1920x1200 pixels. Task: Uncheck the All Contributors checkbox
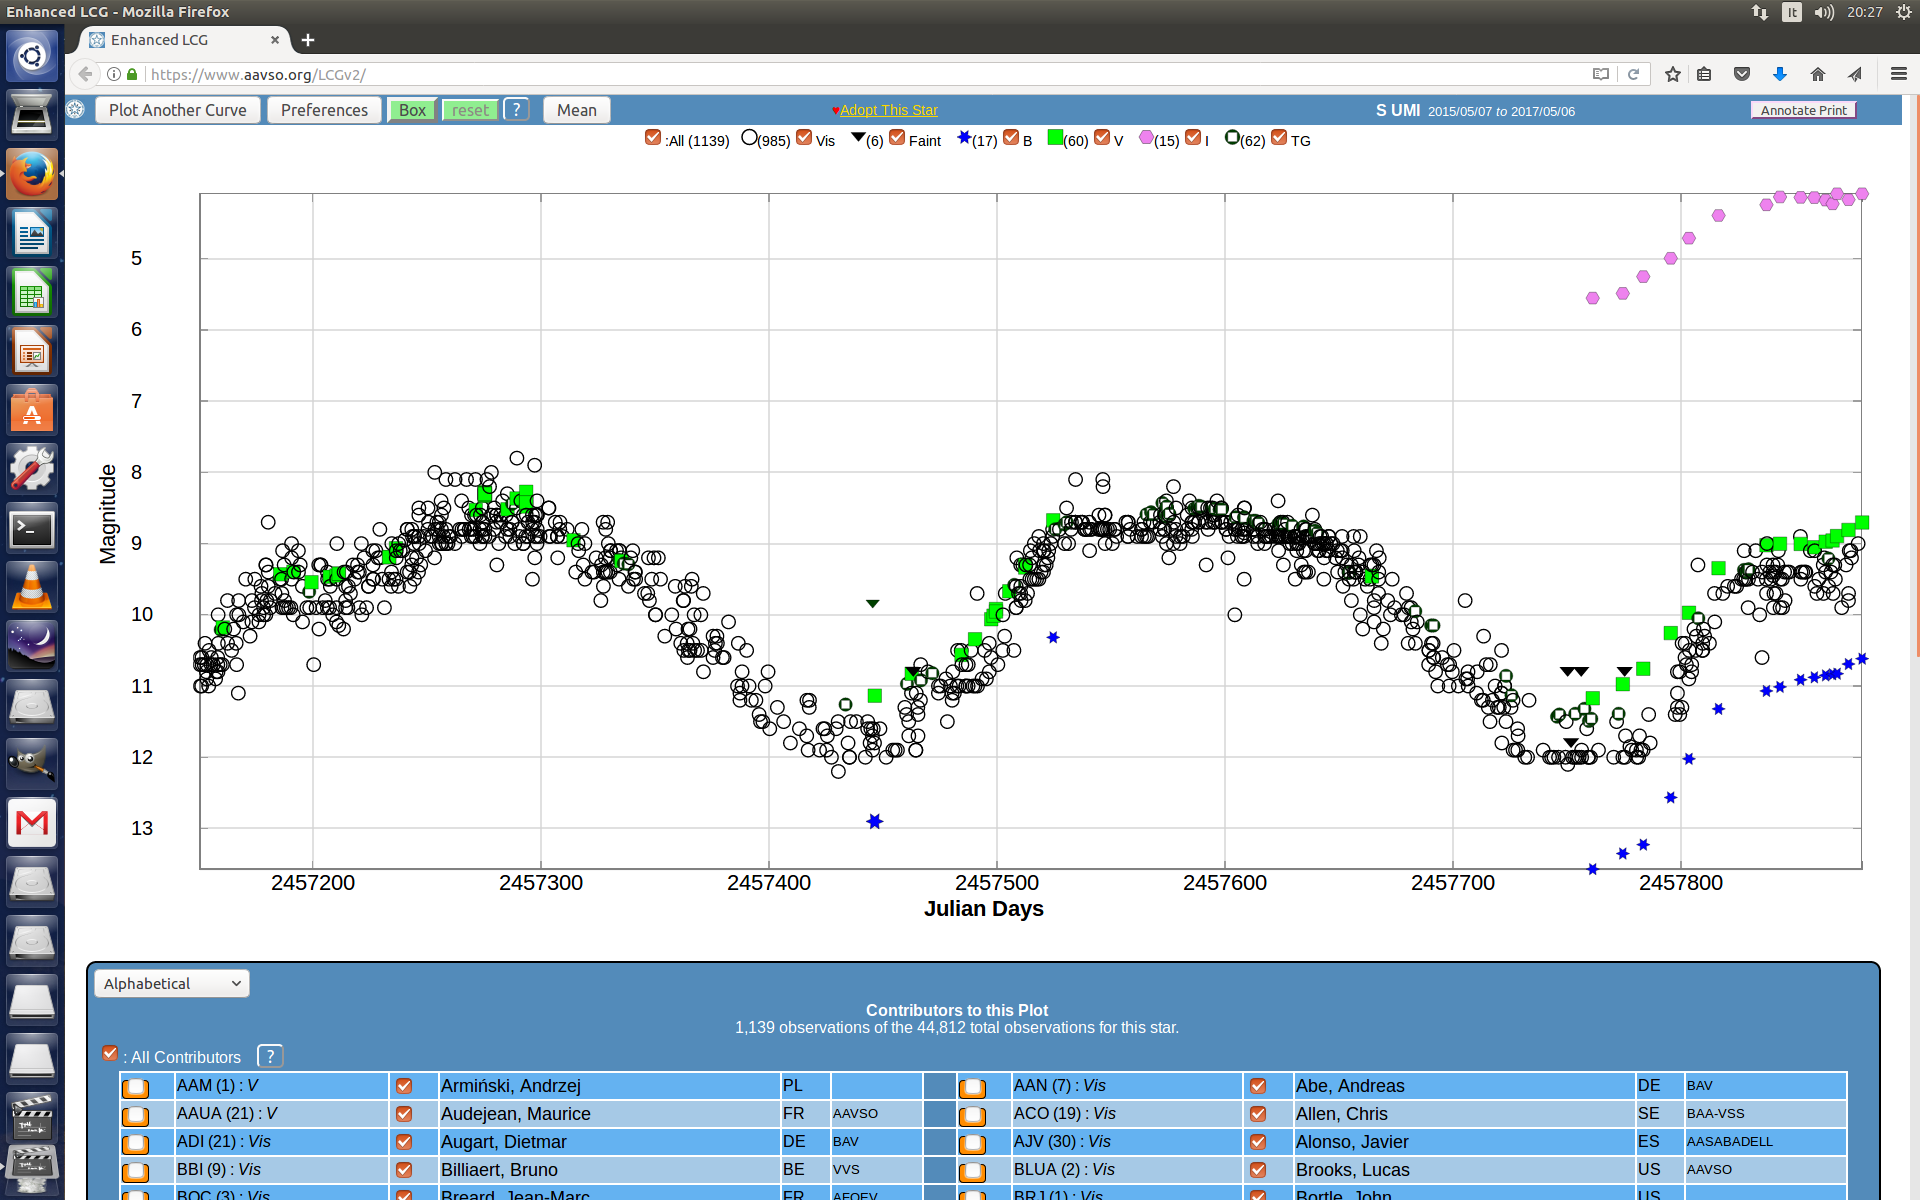click(x=110, y=1053)
